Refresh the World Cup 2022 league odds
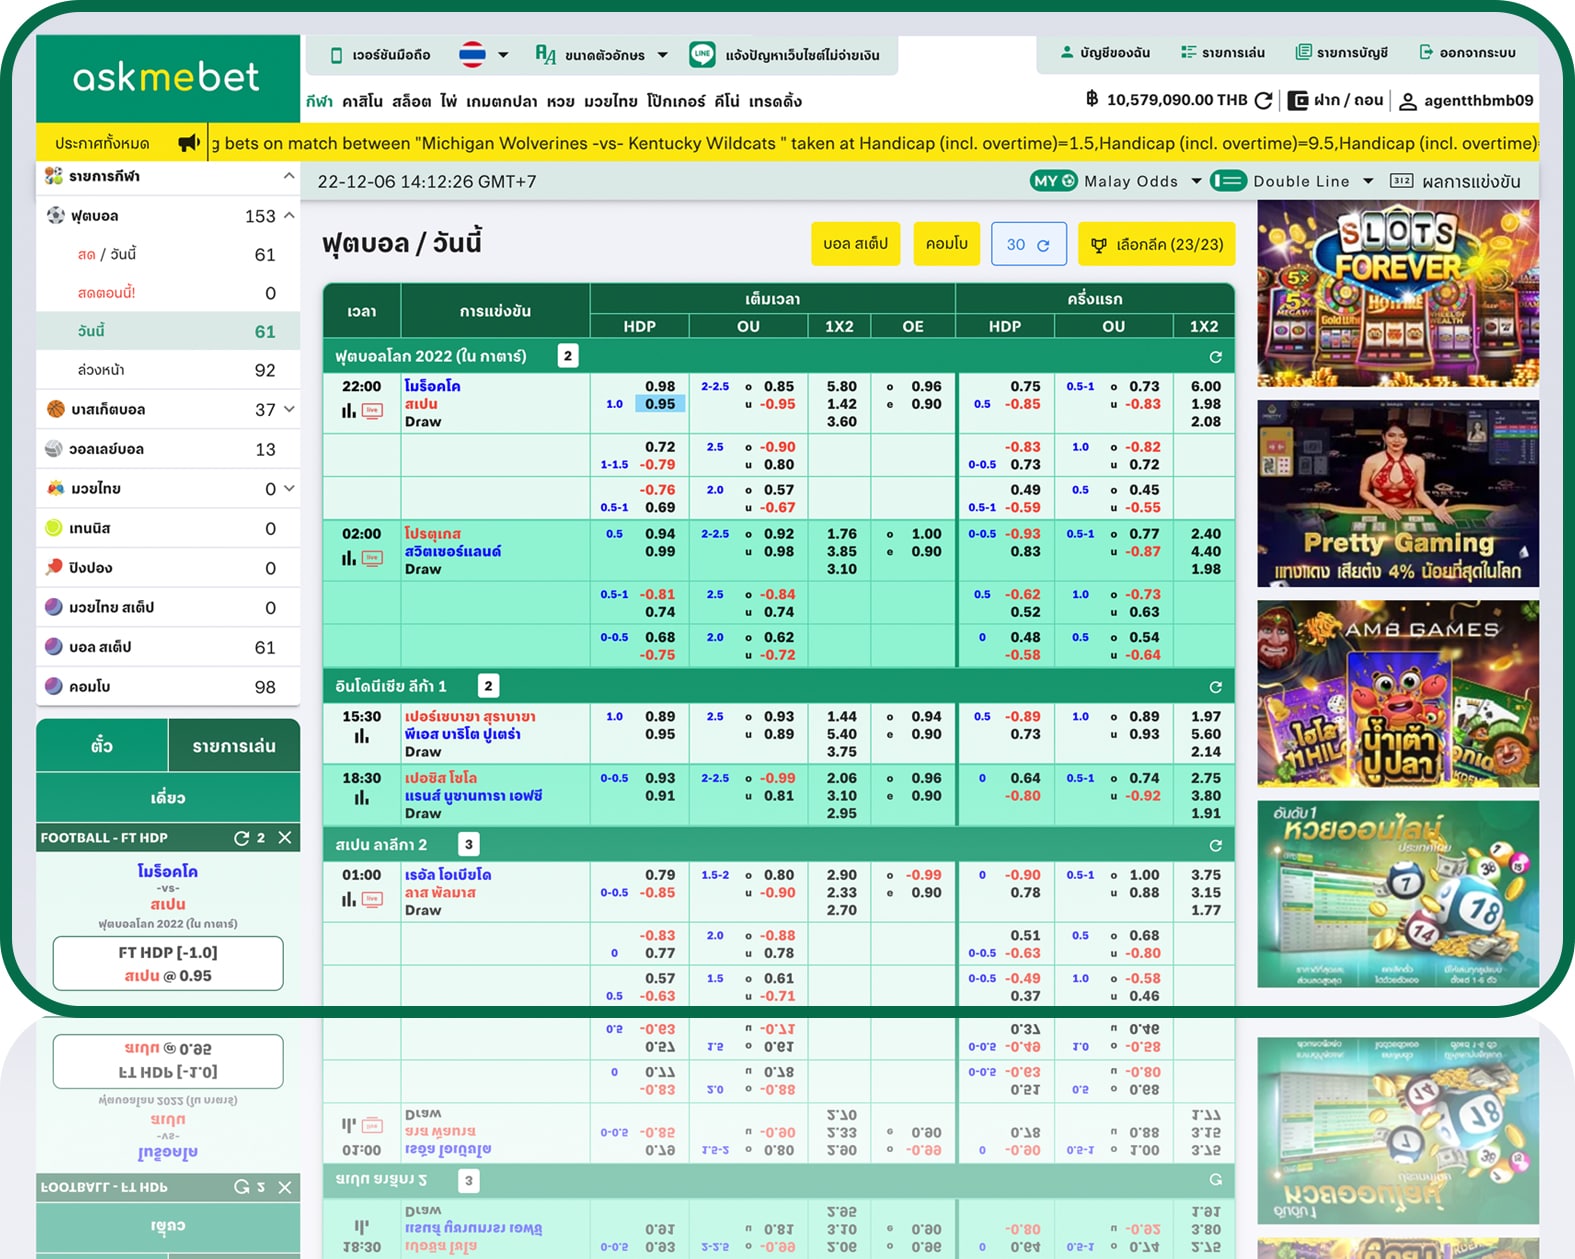Image resolution: width=1575 pixels, height=1259 pixels. click(1215, 357)
